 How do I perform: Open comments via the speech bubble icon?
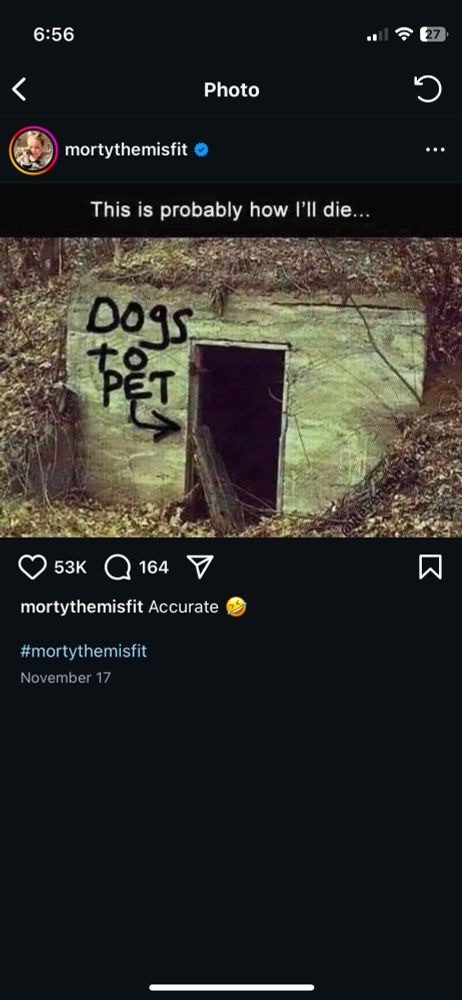coord(117,567)
